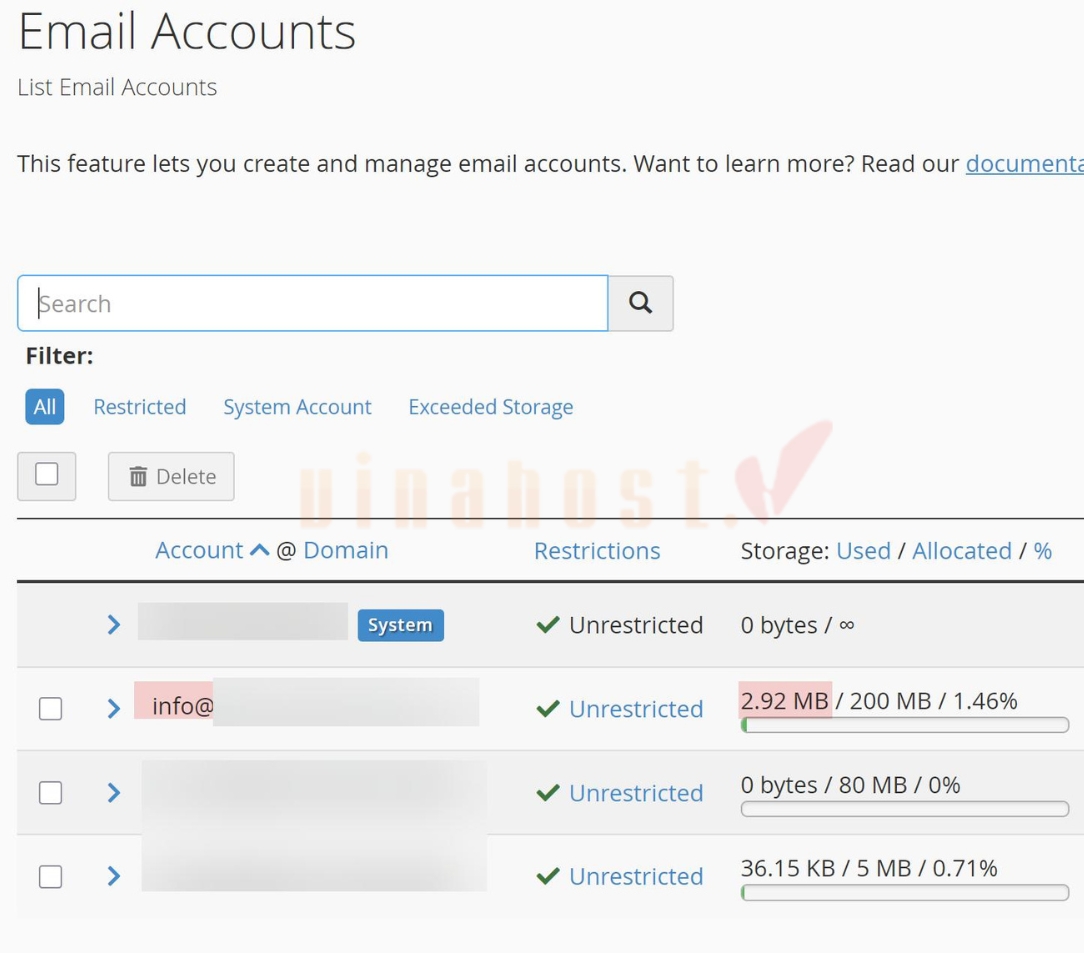Tick the select-all checkbox above the table
The image size is (1084, 953).
click(x=46, y=475)
